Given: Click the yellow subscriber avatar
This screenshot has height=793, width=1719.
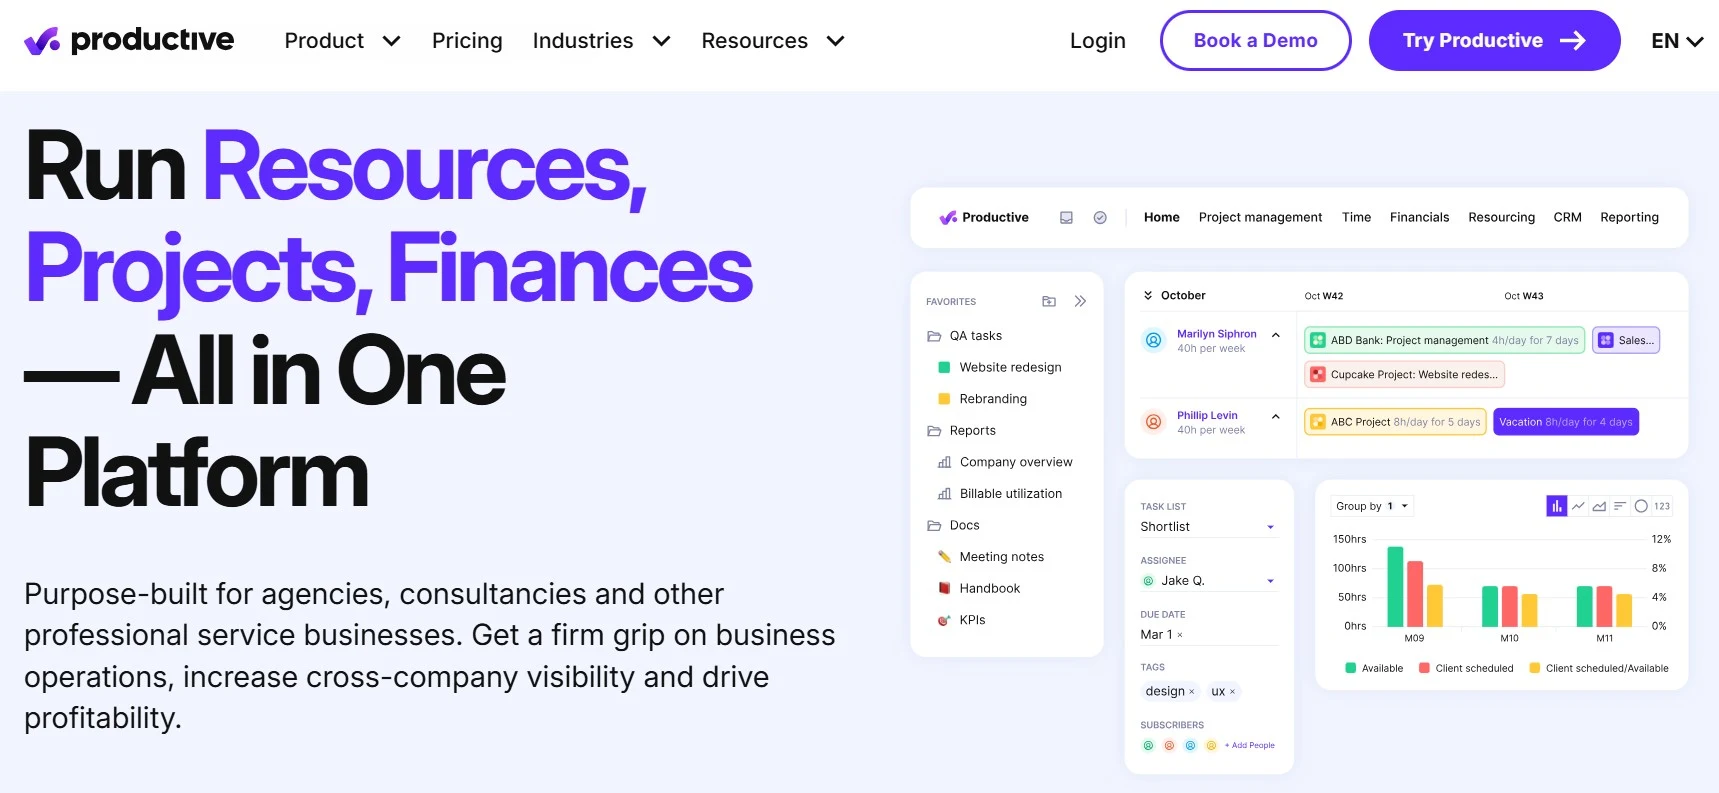Looking at the screenshot, I should pos(1211,746).
